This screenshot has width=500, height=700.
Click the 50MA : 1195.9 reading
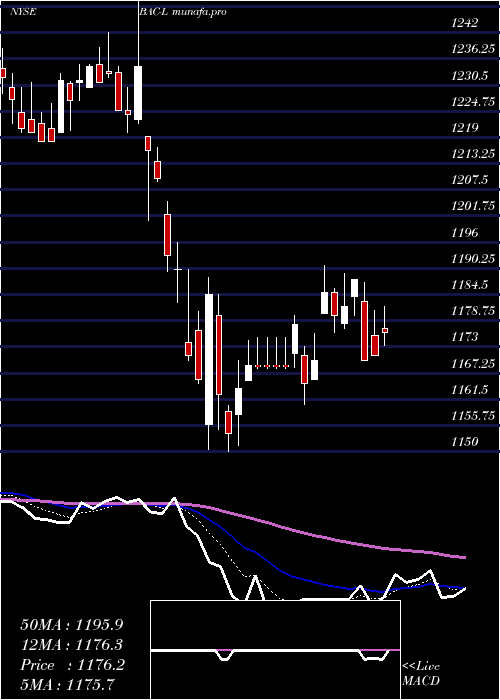pyautogui.click(x=72, y=625)
